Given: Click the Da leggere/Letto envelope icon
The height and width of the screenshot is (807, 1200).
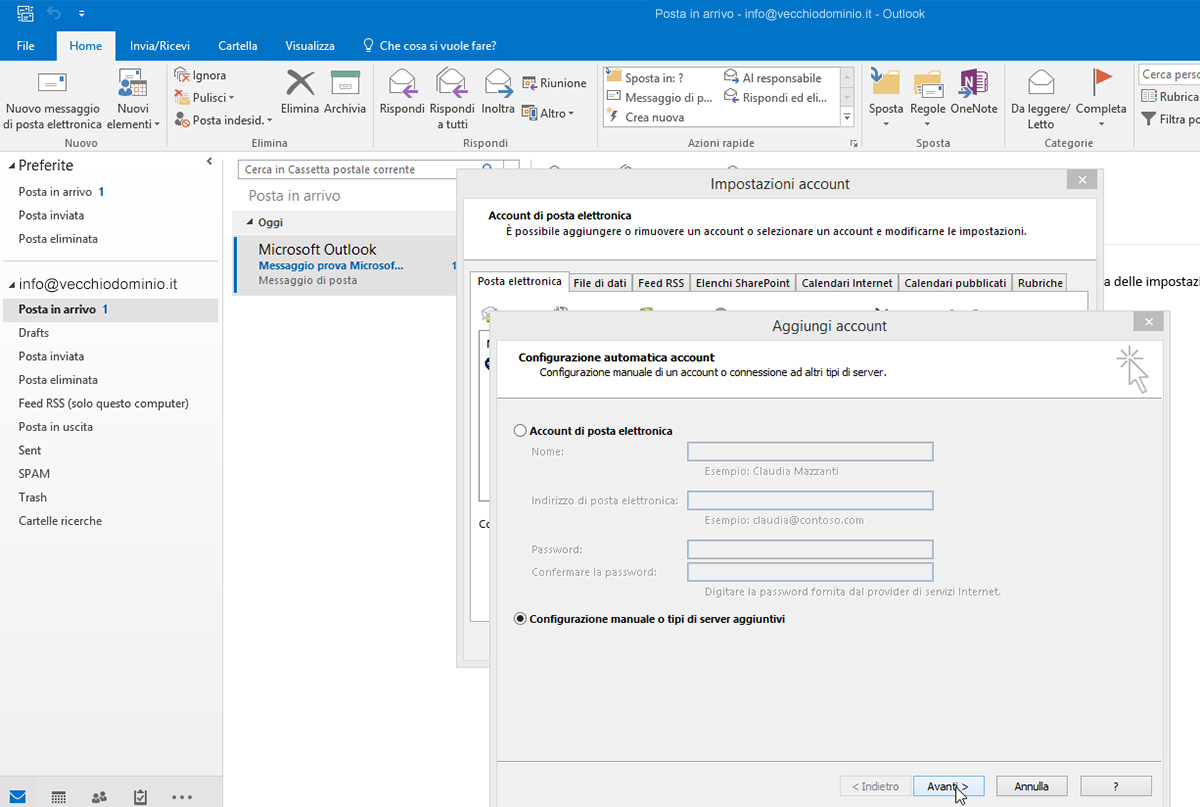Looking at the screenshot, I should click(1041, 82).
